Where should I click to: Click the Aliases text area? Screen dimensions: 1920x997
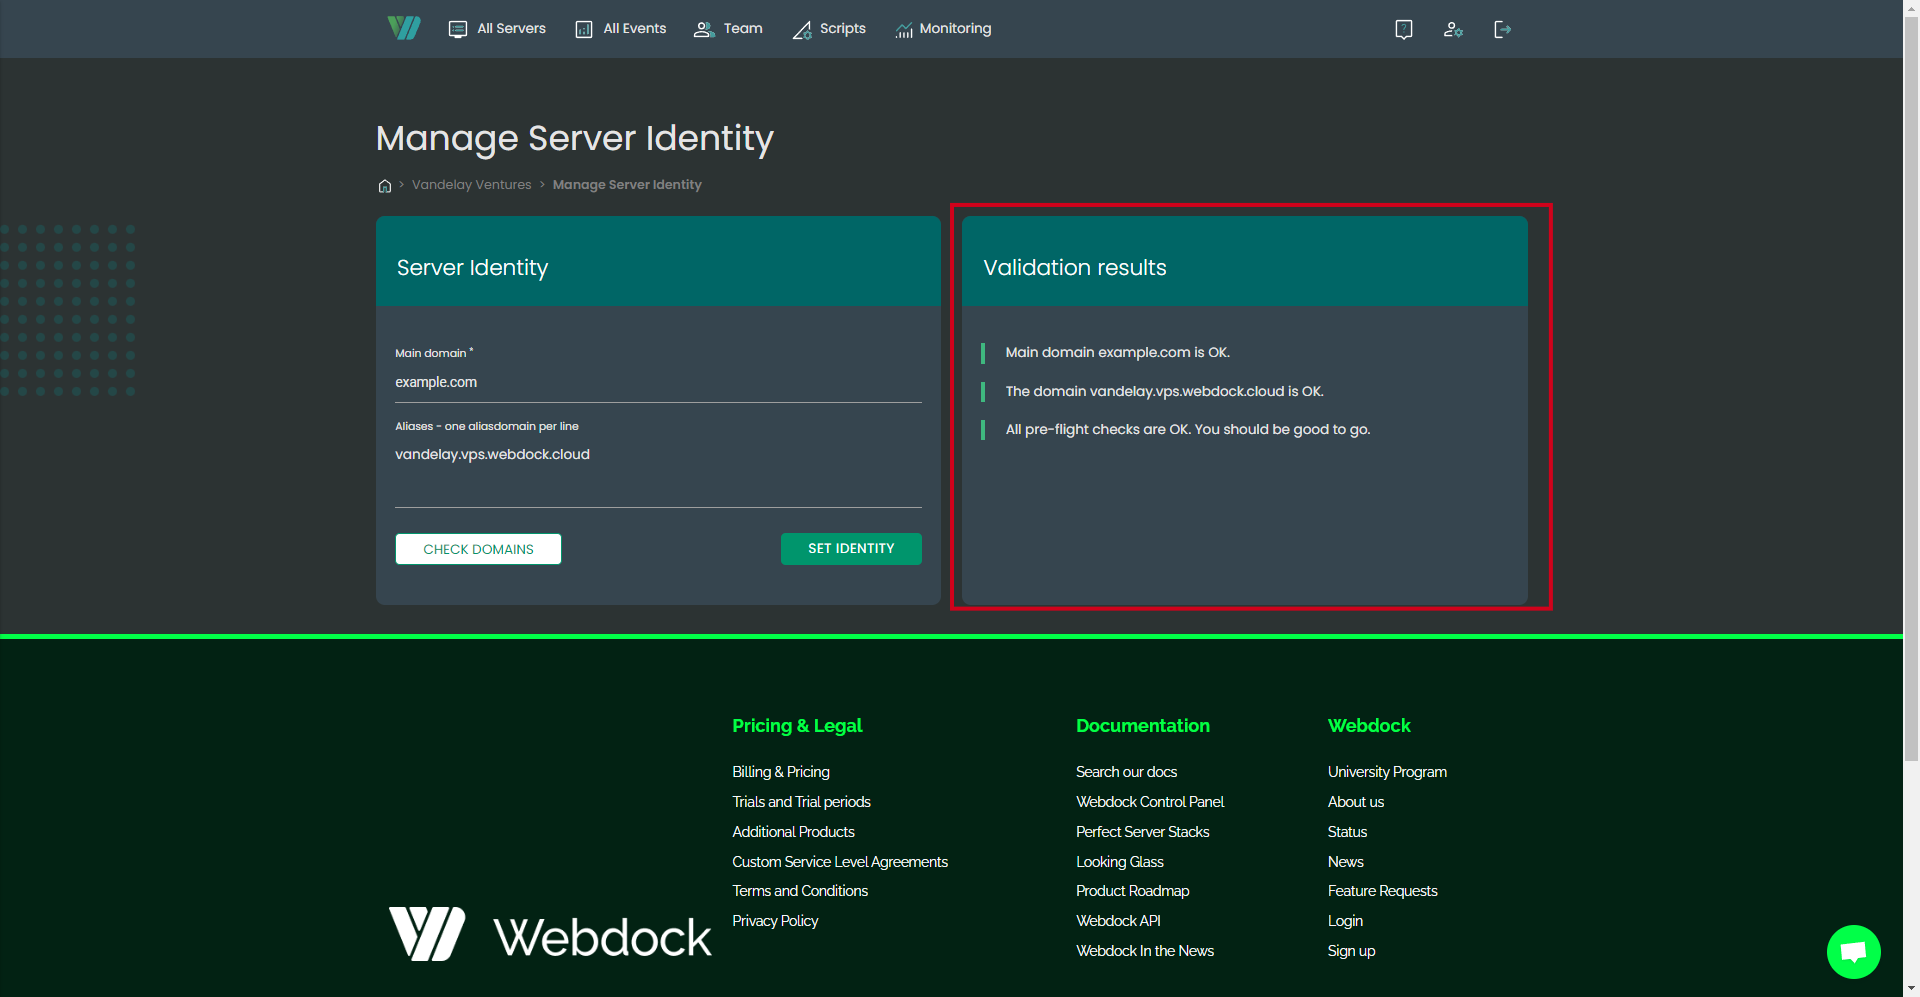tap(658, 473)
